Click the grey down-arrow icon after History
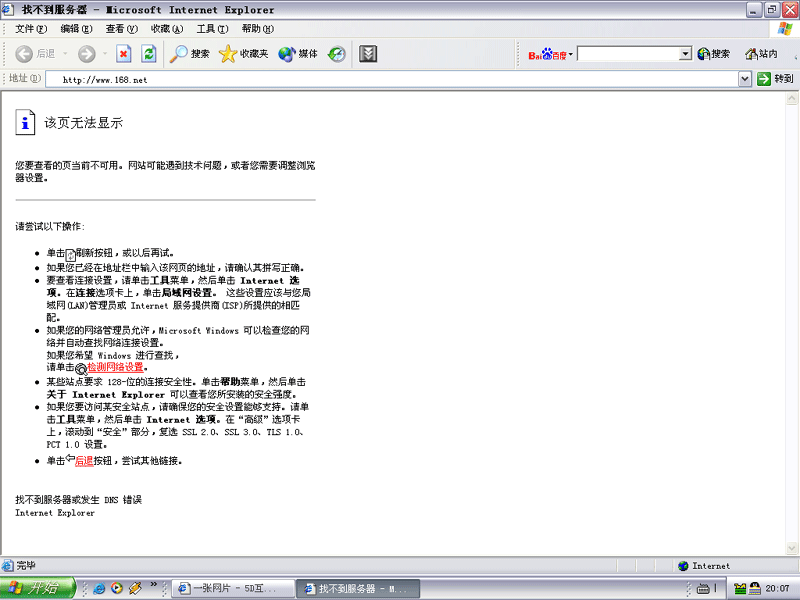The height and width of the screenshot is (600, 800). pos(368,54)
